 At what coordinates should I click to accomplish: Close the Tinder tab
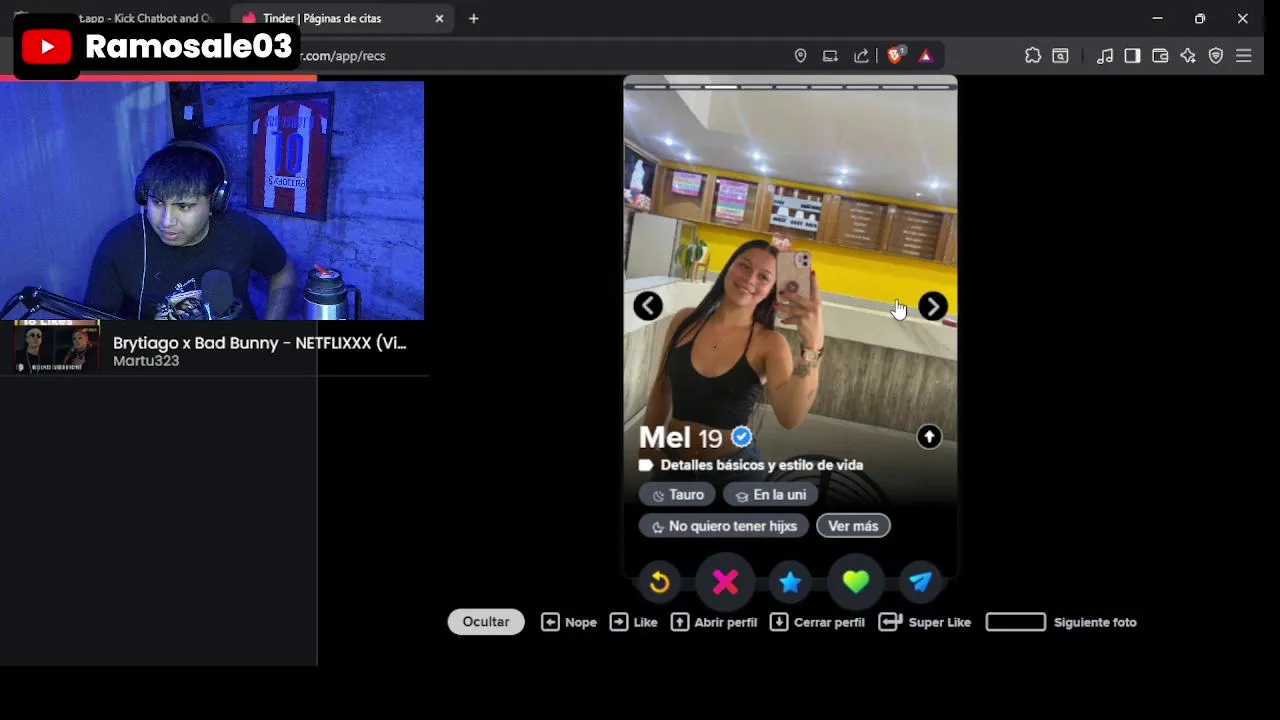(x=439, y=18)
